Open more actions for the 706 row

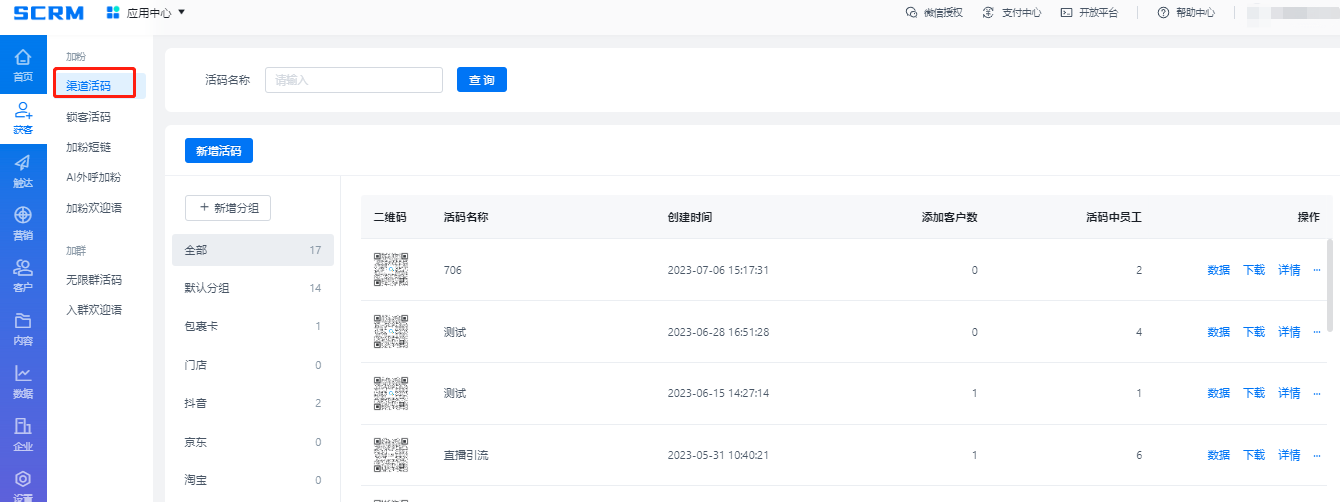[1317, 270]
